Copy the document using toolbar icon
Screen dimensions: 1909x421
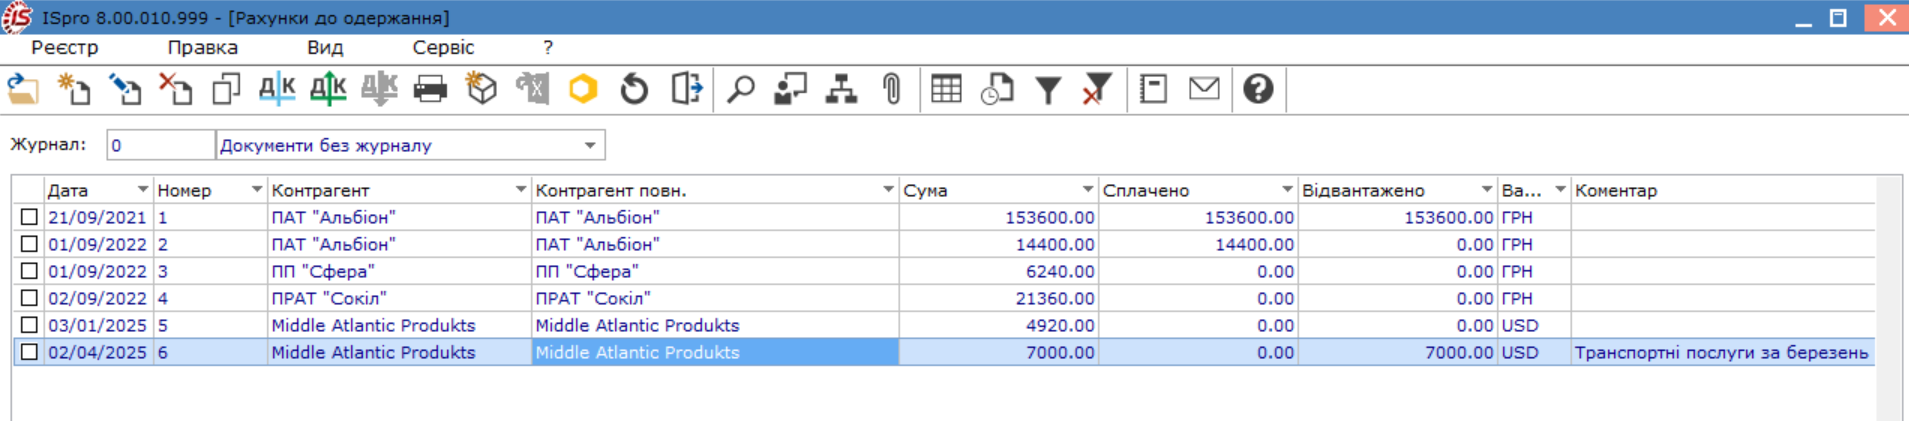227,90
